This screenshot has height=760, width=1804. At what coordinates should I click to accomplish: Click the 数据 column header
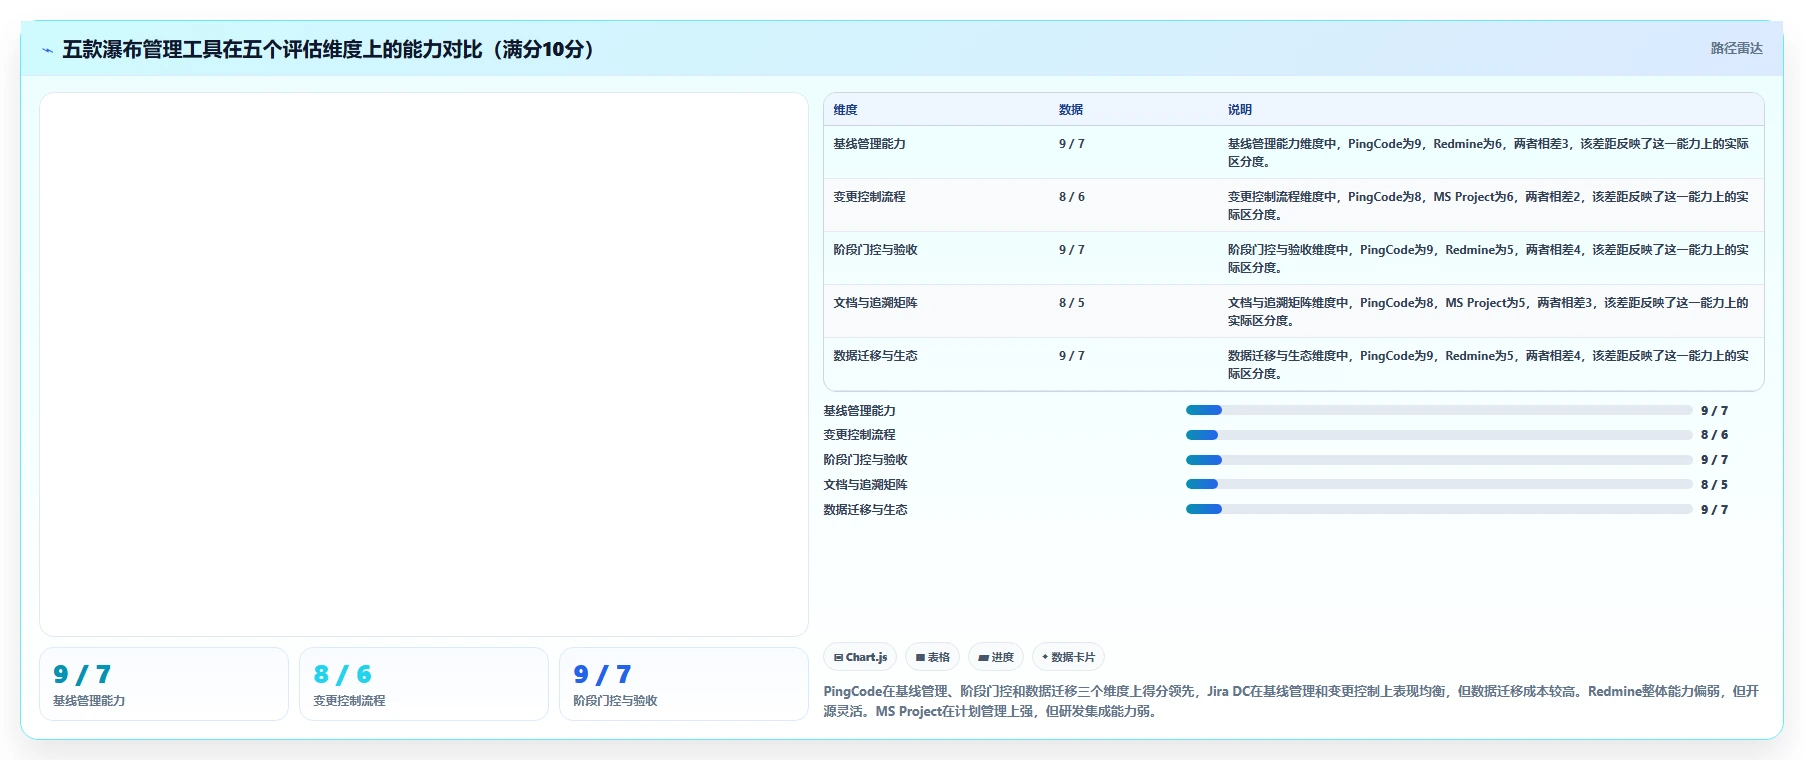(x=1071, y=110)
